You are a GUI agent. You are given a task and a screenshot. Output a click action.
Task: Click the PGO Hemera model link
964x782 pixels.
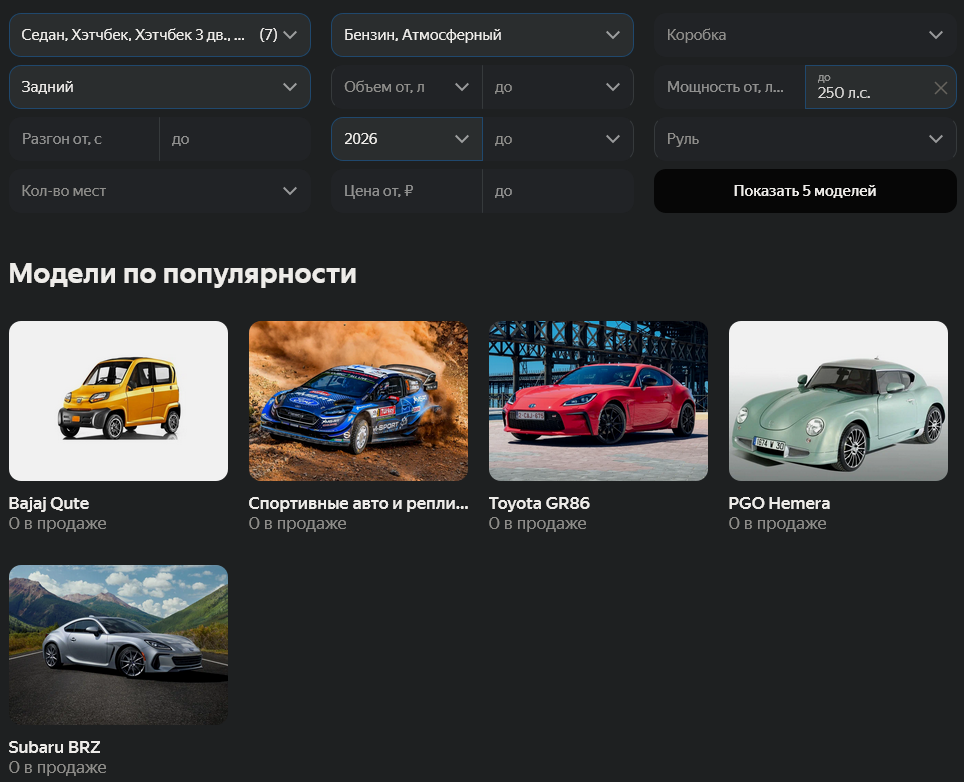coord(779,504)
